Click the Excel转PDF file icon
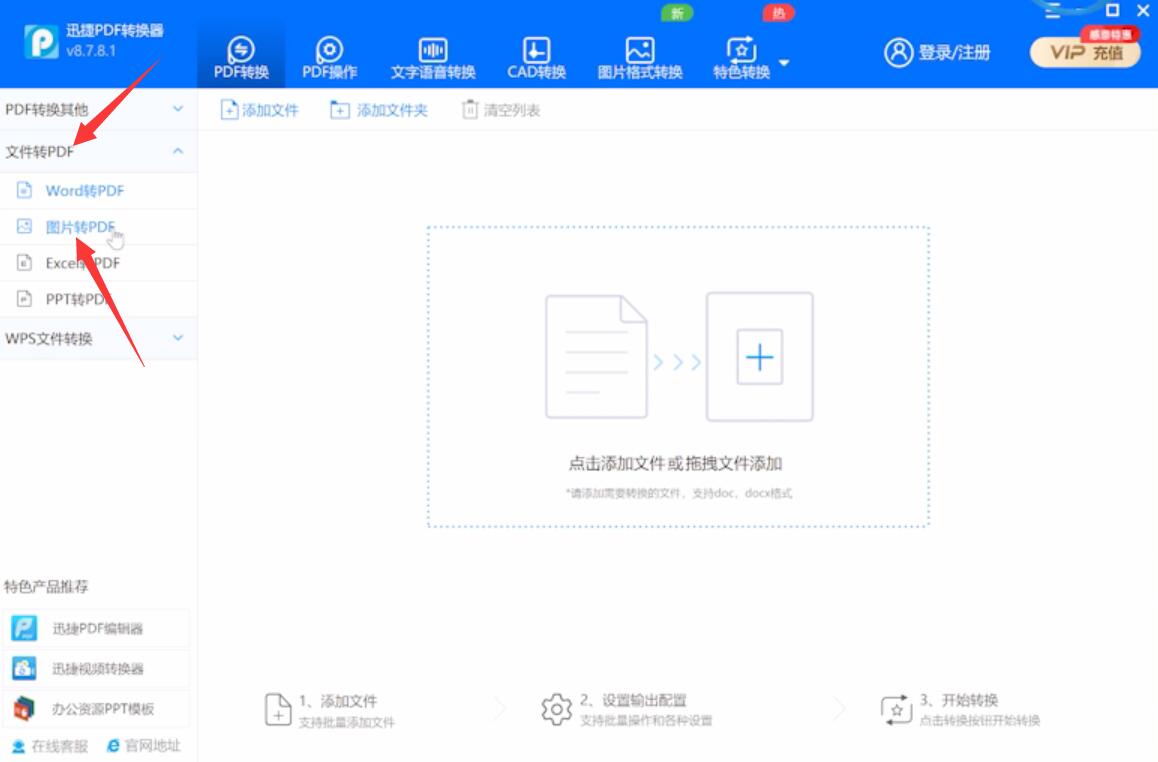The height and width of the screenshot is (762, 1158). (24, 262)
